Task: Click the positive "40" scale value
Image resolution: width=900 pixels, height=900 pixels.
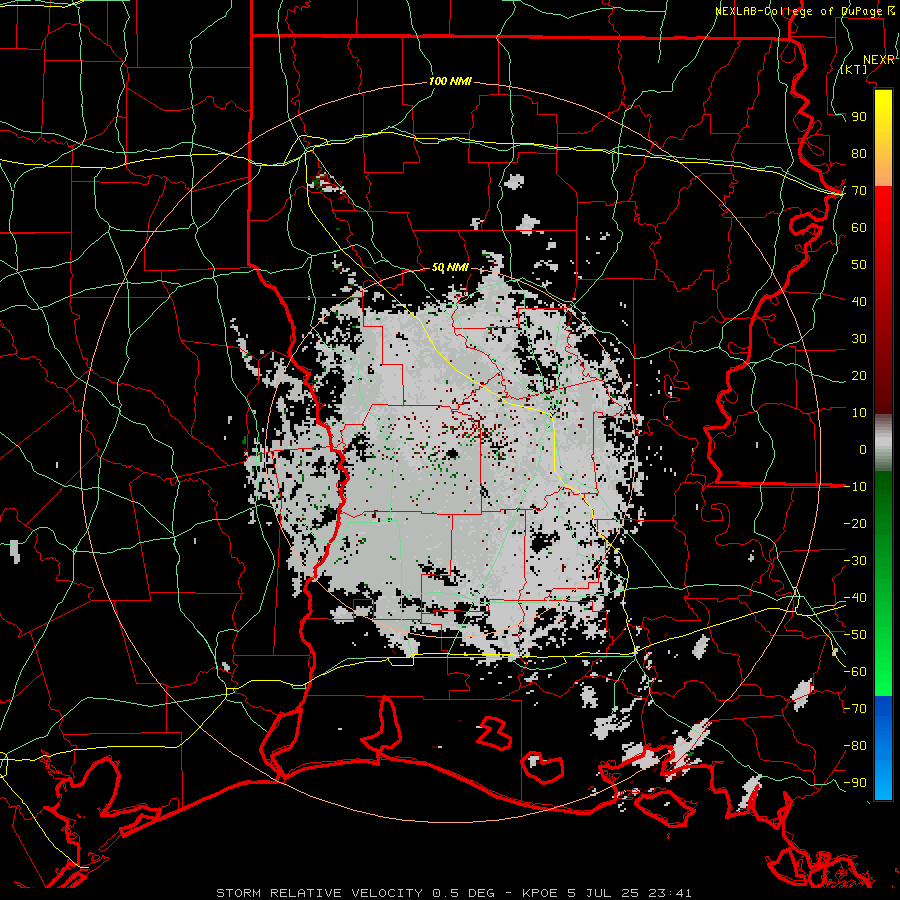Action: (x=859, y=301)
